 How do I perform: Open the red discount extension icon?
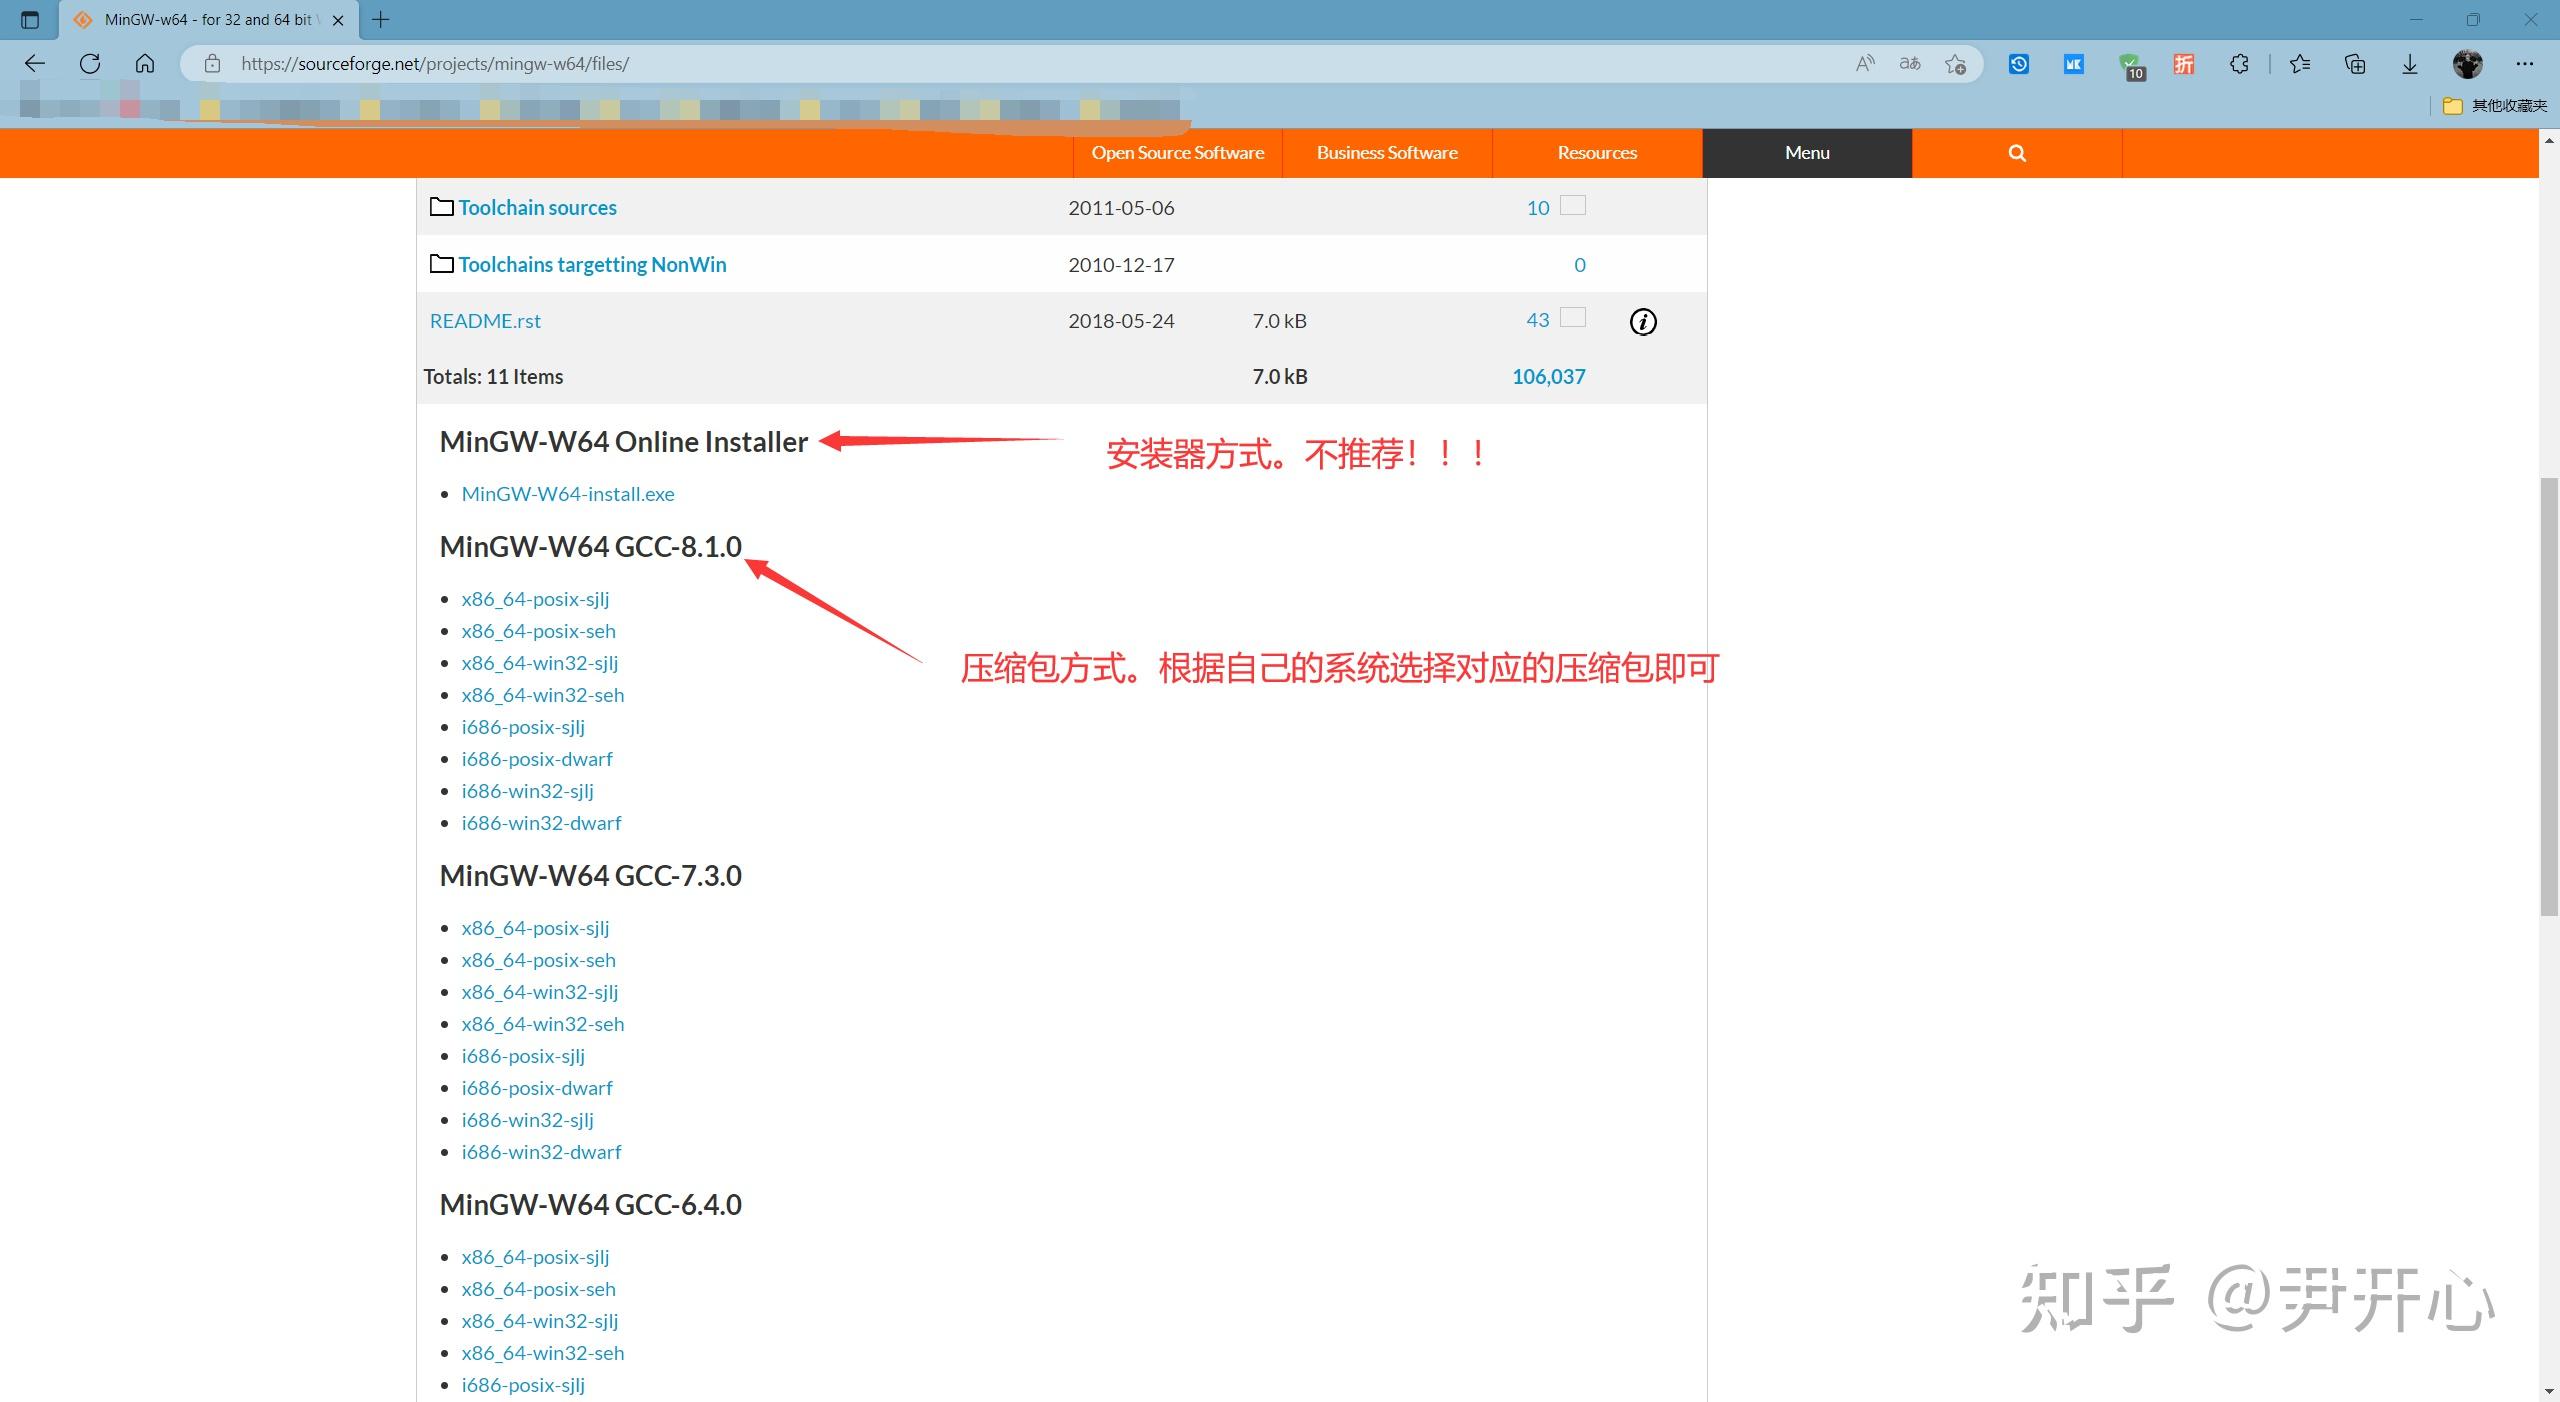2184,64
